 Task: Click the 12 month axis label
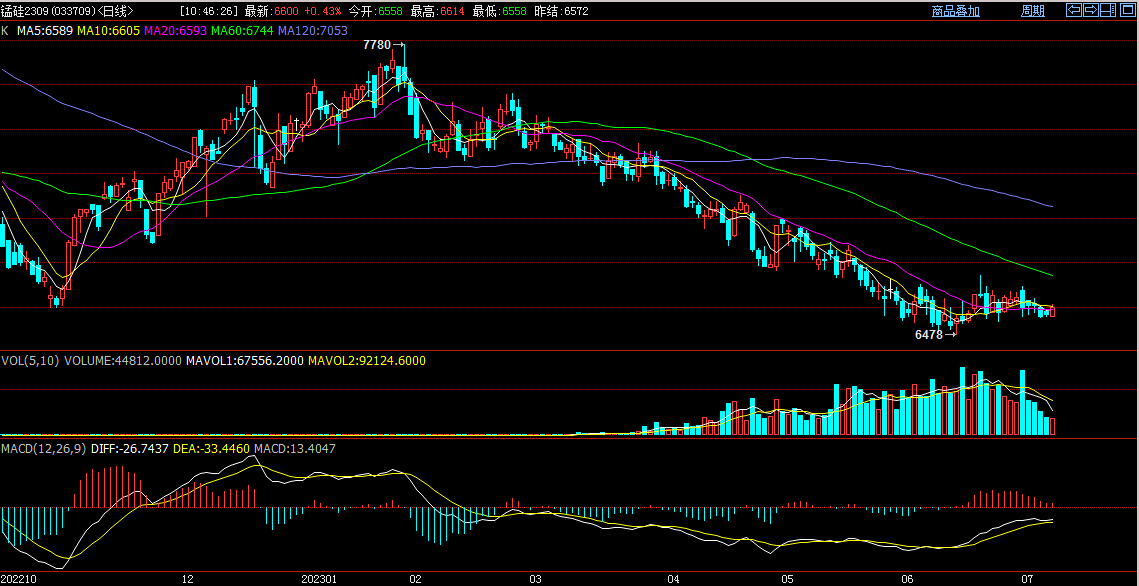(x=188, y=579)
